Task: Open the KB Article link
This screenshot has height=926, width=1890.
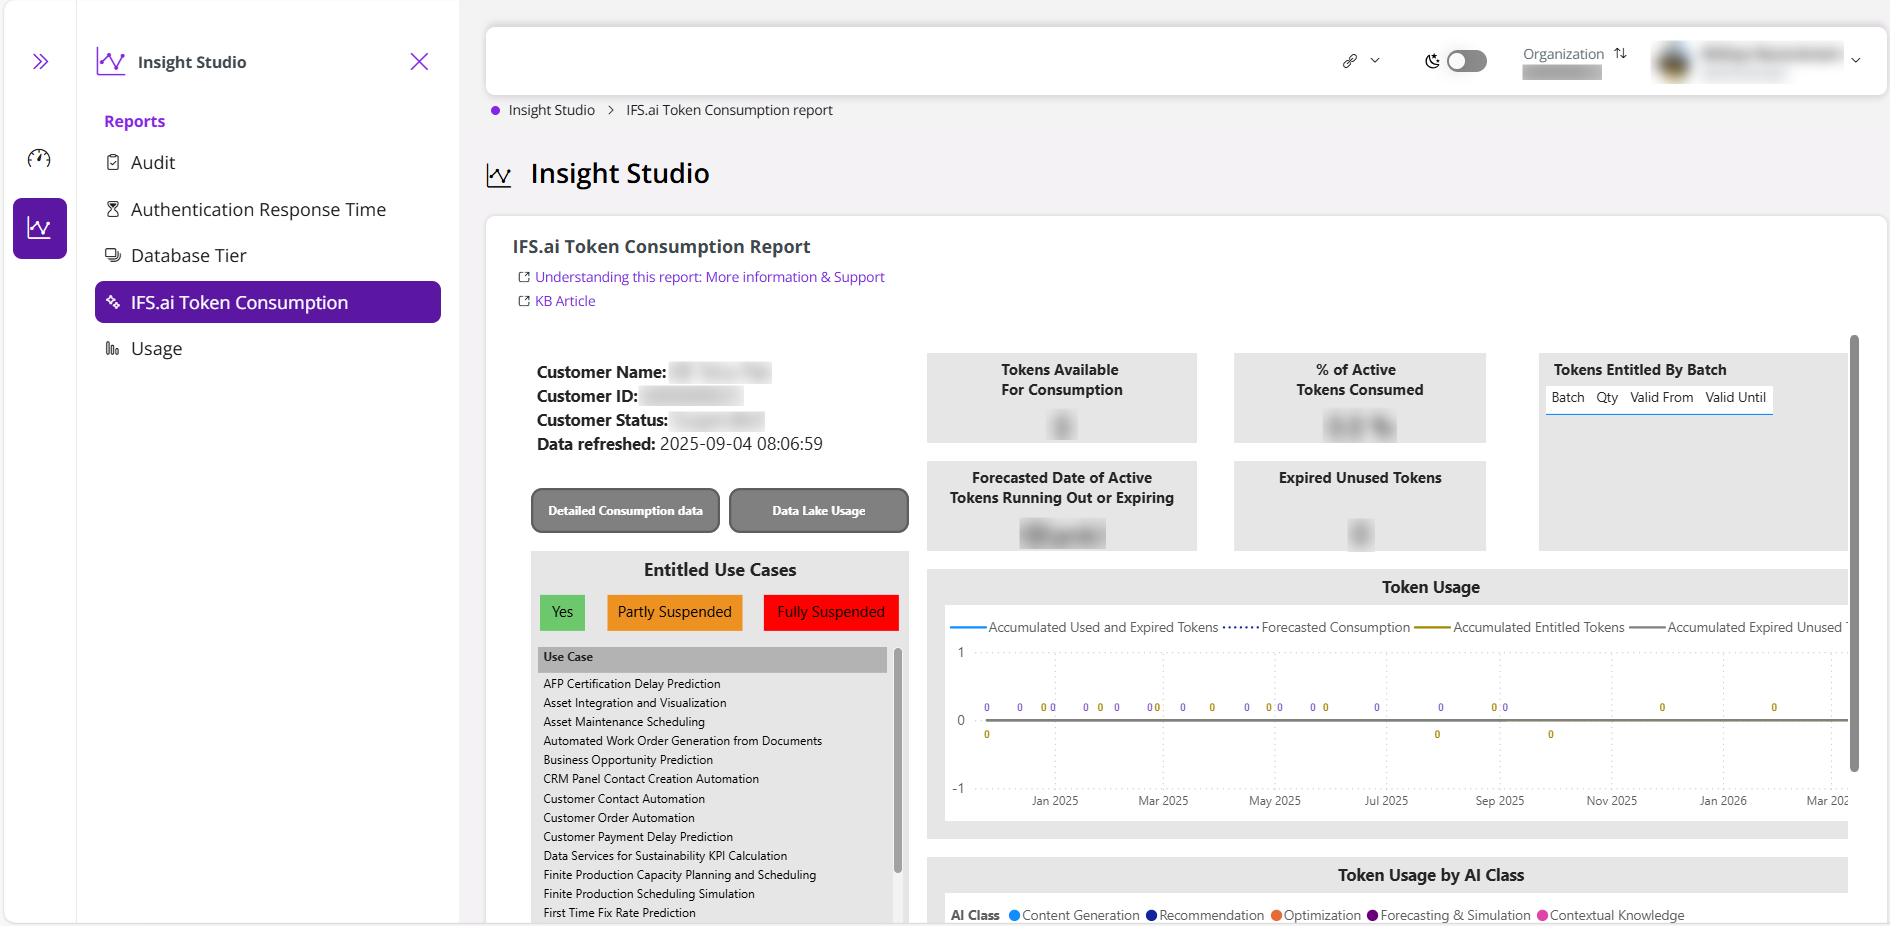Action: coord(565,301)
